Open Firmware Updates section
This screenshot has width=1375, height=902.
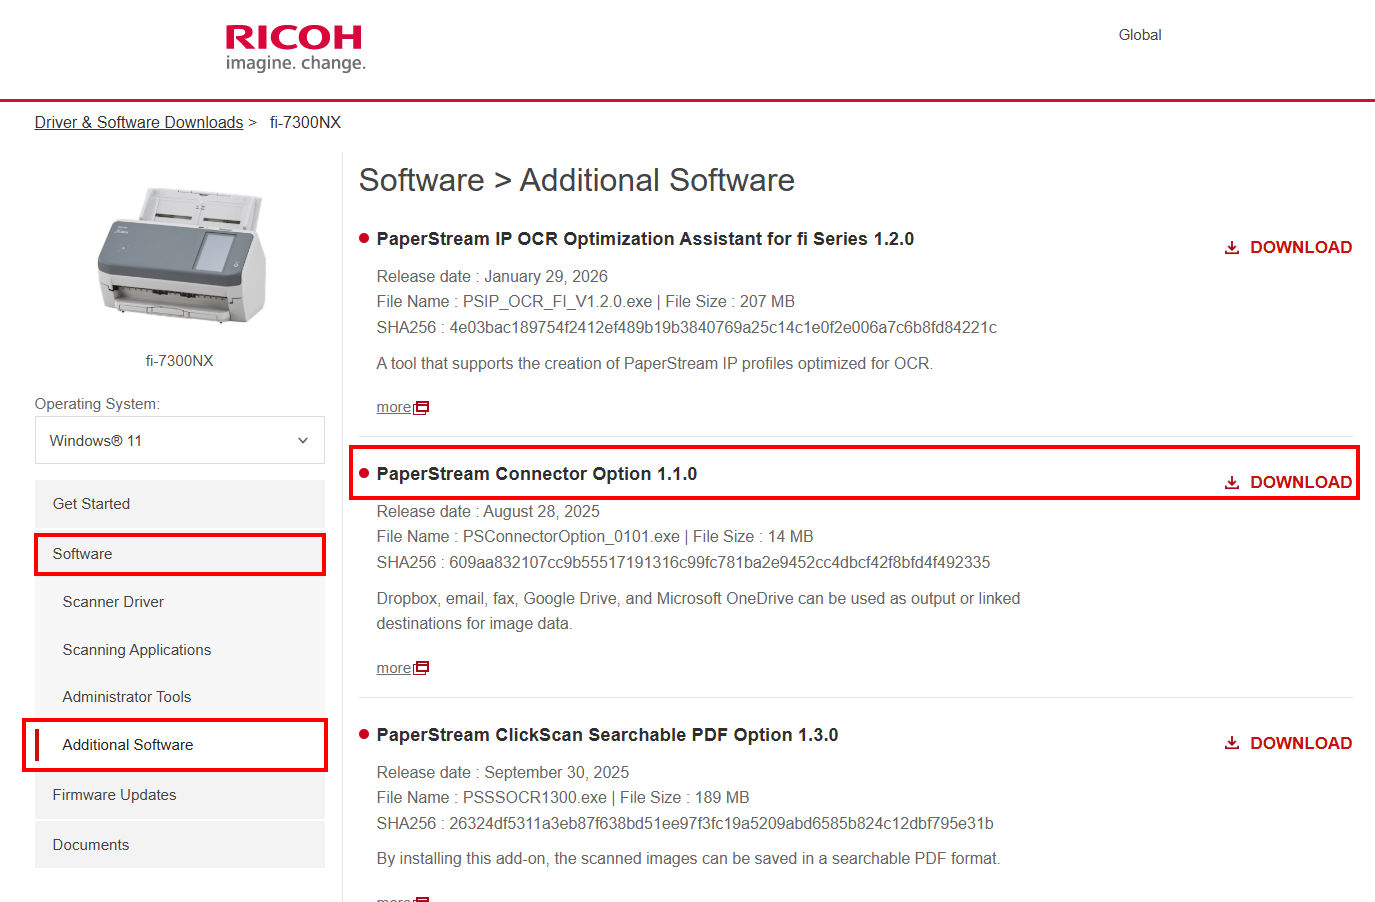[x=180, y=795]
